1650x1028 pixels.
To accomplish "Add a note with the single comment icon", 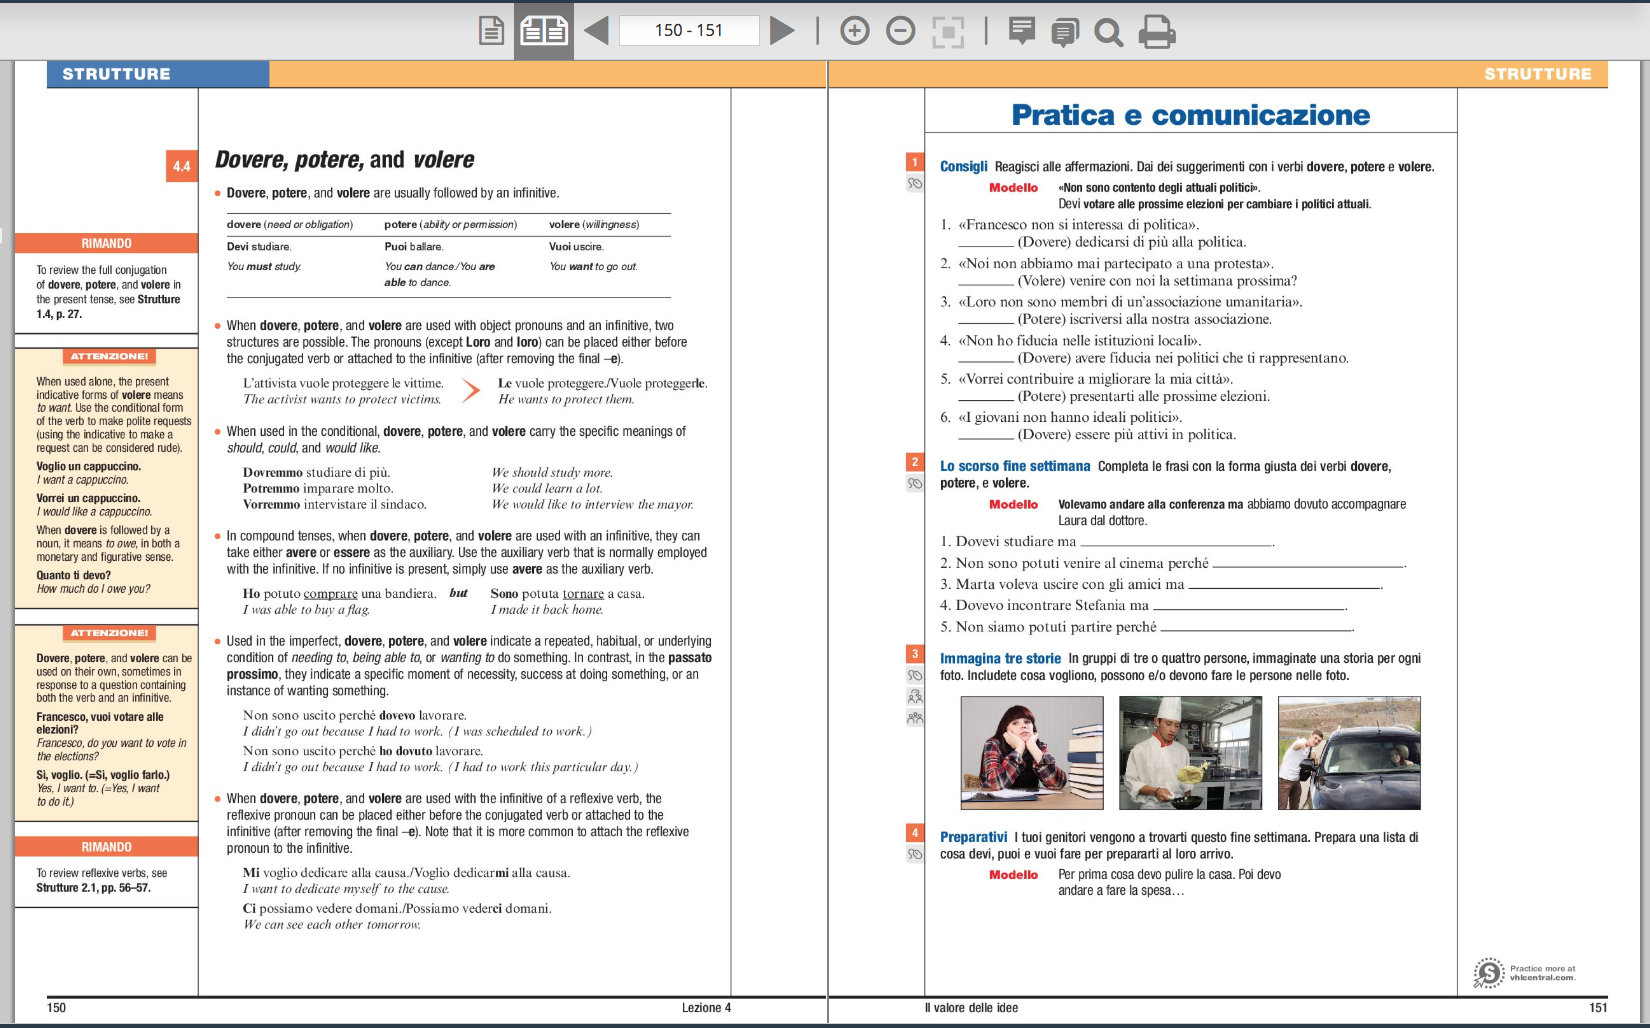I will pos(1021,31).
